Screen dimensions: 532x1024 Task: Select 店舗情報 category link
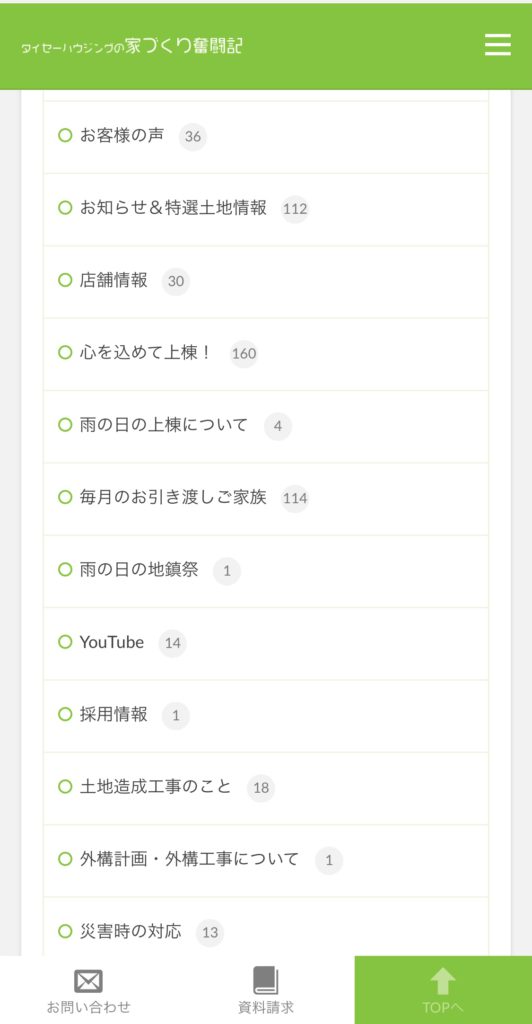tap(114, 280)
